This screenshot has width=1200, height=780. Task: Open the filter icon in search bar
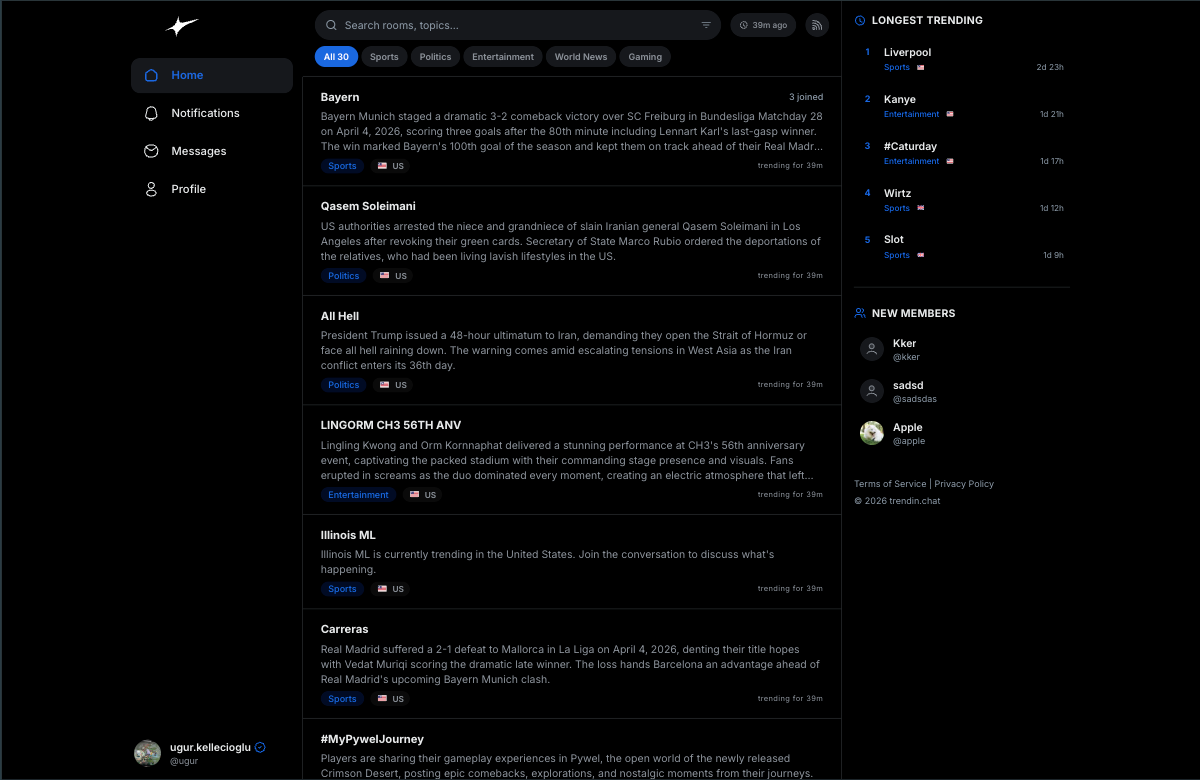click(x=706, y=25)
